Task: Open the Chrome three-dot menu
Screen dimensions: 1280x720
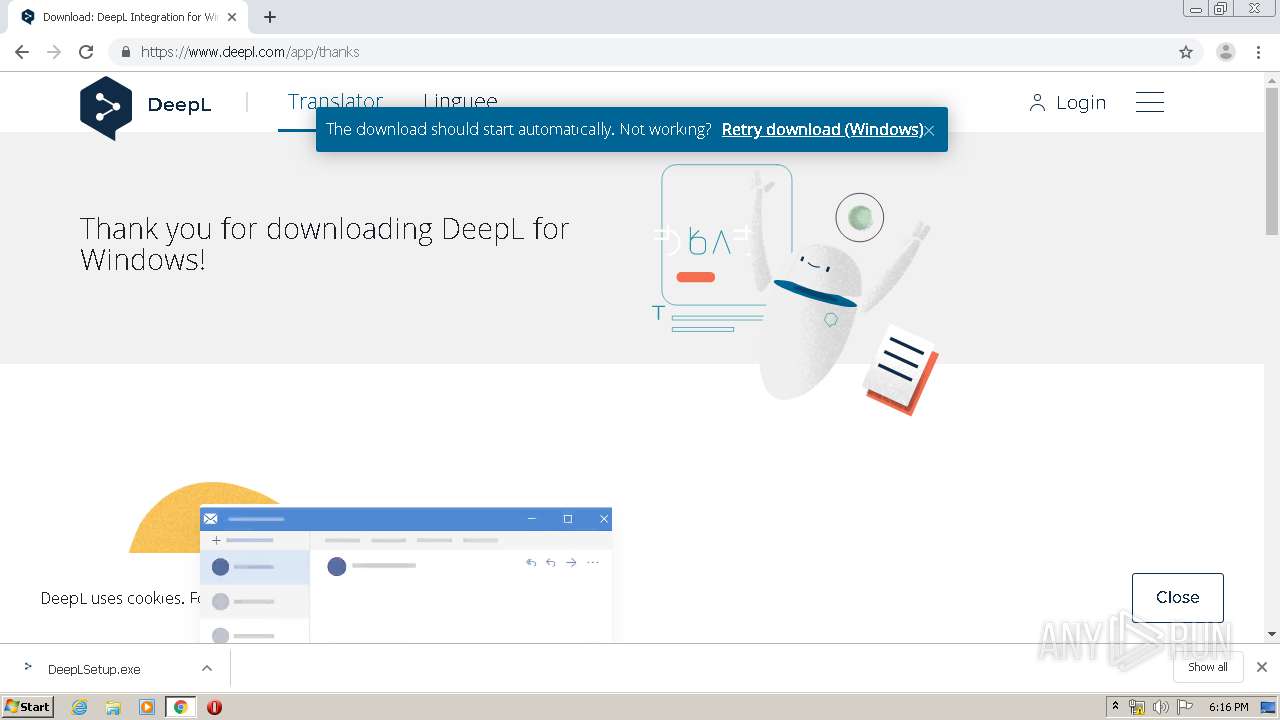Action: point(1259,52)
